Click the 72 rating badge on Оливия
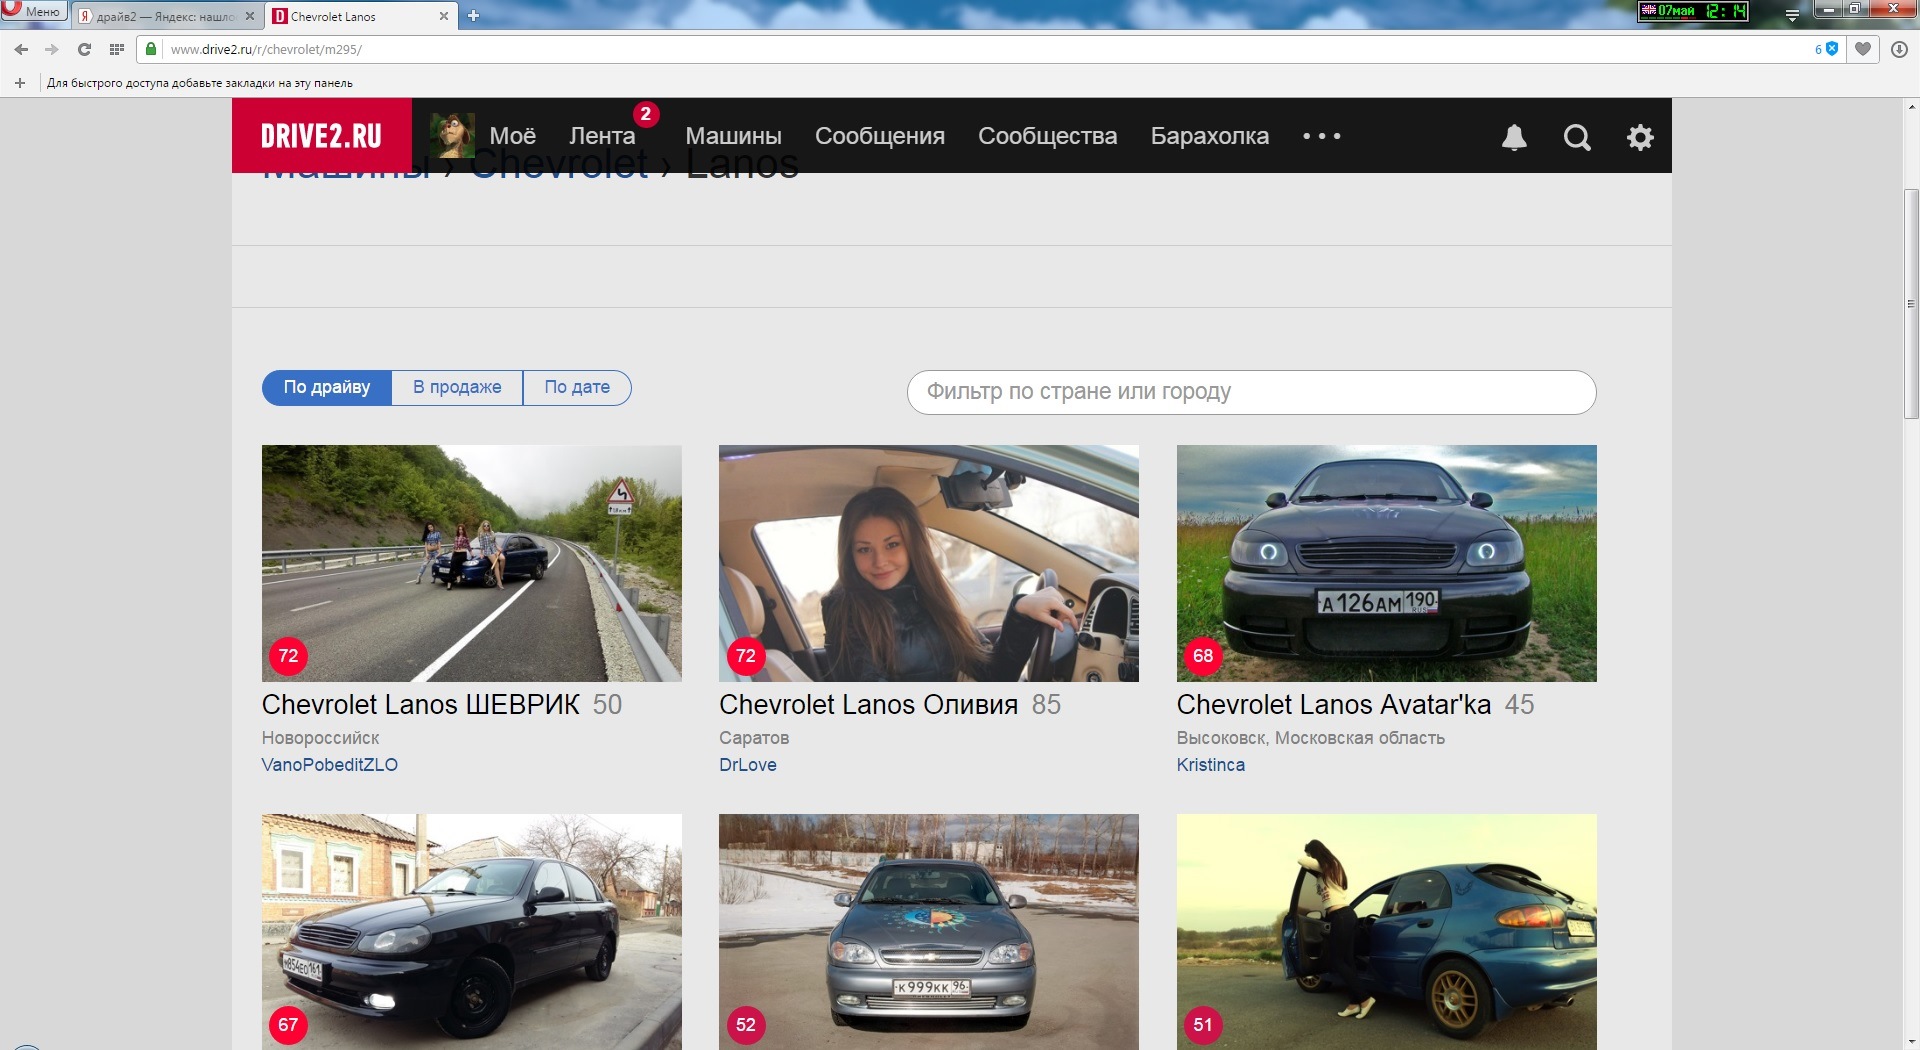 pyautogui.click(x=746, y=656)
